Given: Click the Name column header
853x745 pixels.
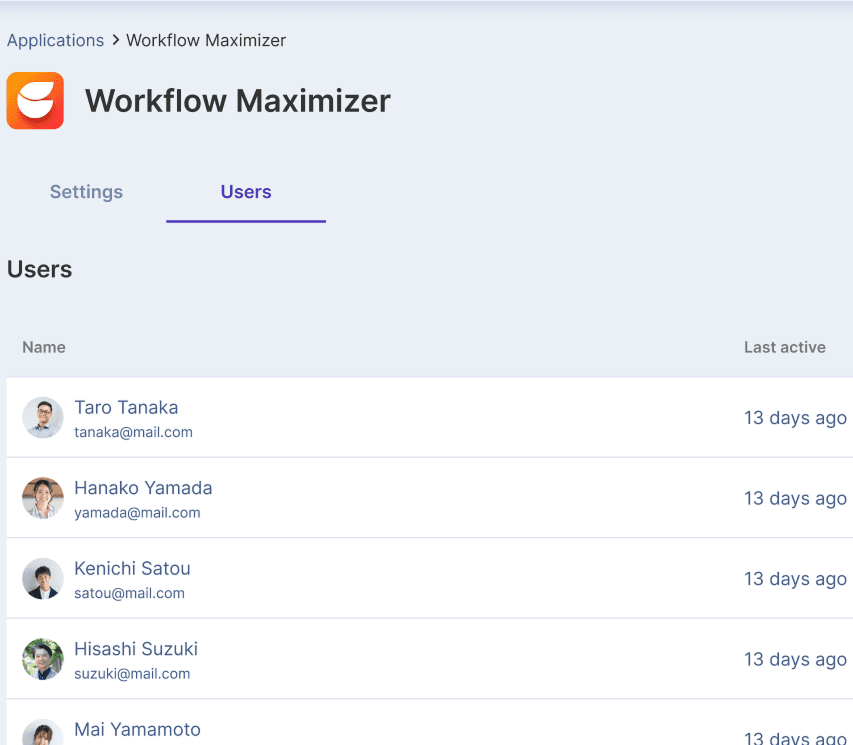Looking at the screenshot, I should pyautogui.click(x=44, y=347).
